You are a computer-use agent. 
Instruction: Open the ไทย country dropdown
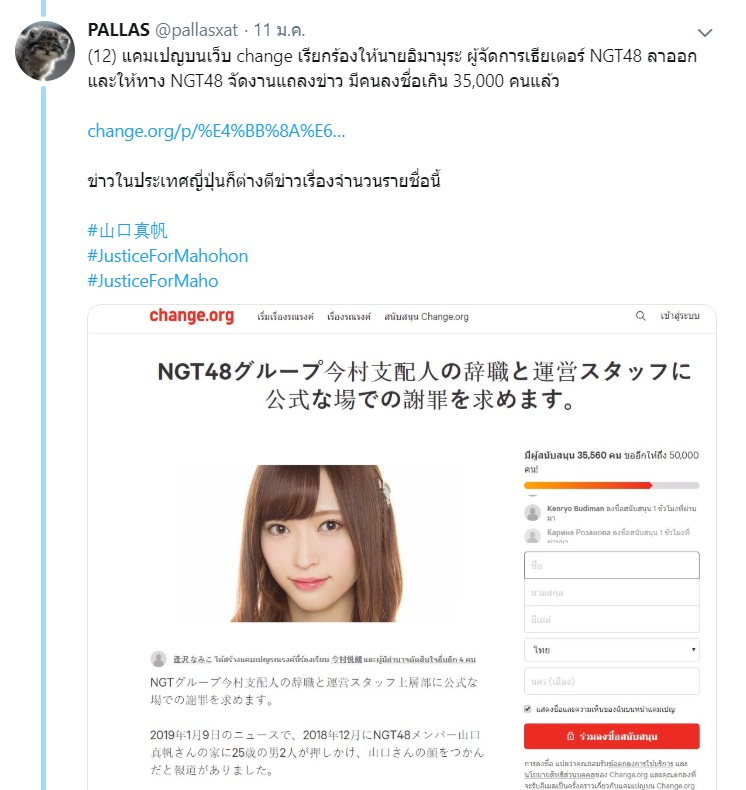click(612, 650)
